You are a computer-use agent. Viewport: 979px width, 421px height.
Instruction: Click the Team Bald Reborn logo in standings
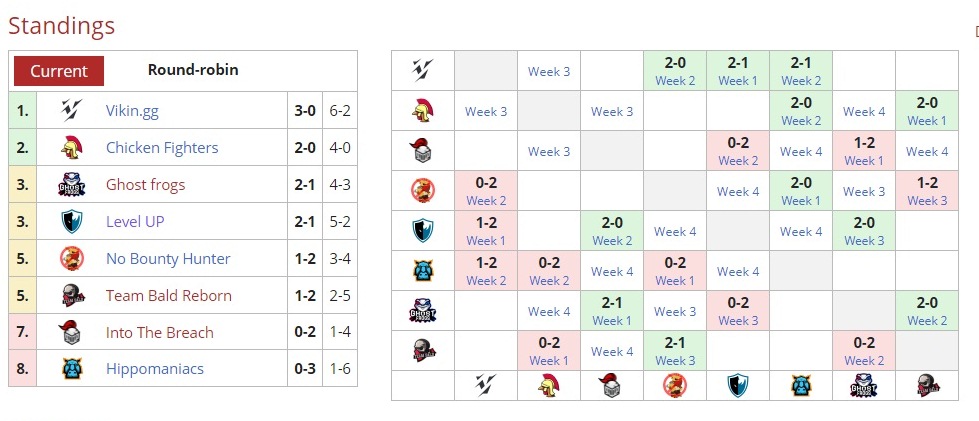(71, 296)
